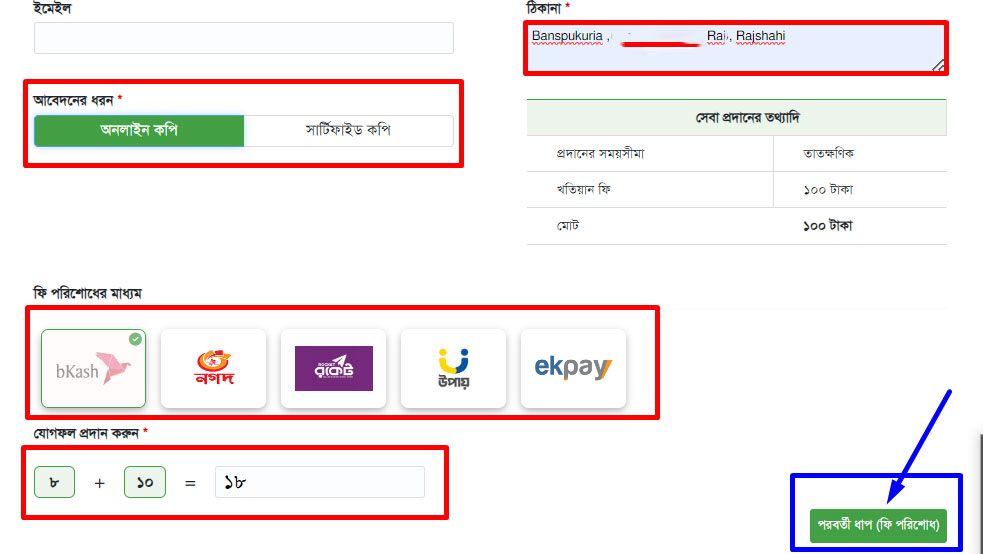Pick the Upay payment option
983x554 pixels.
[x=453, y=368]
